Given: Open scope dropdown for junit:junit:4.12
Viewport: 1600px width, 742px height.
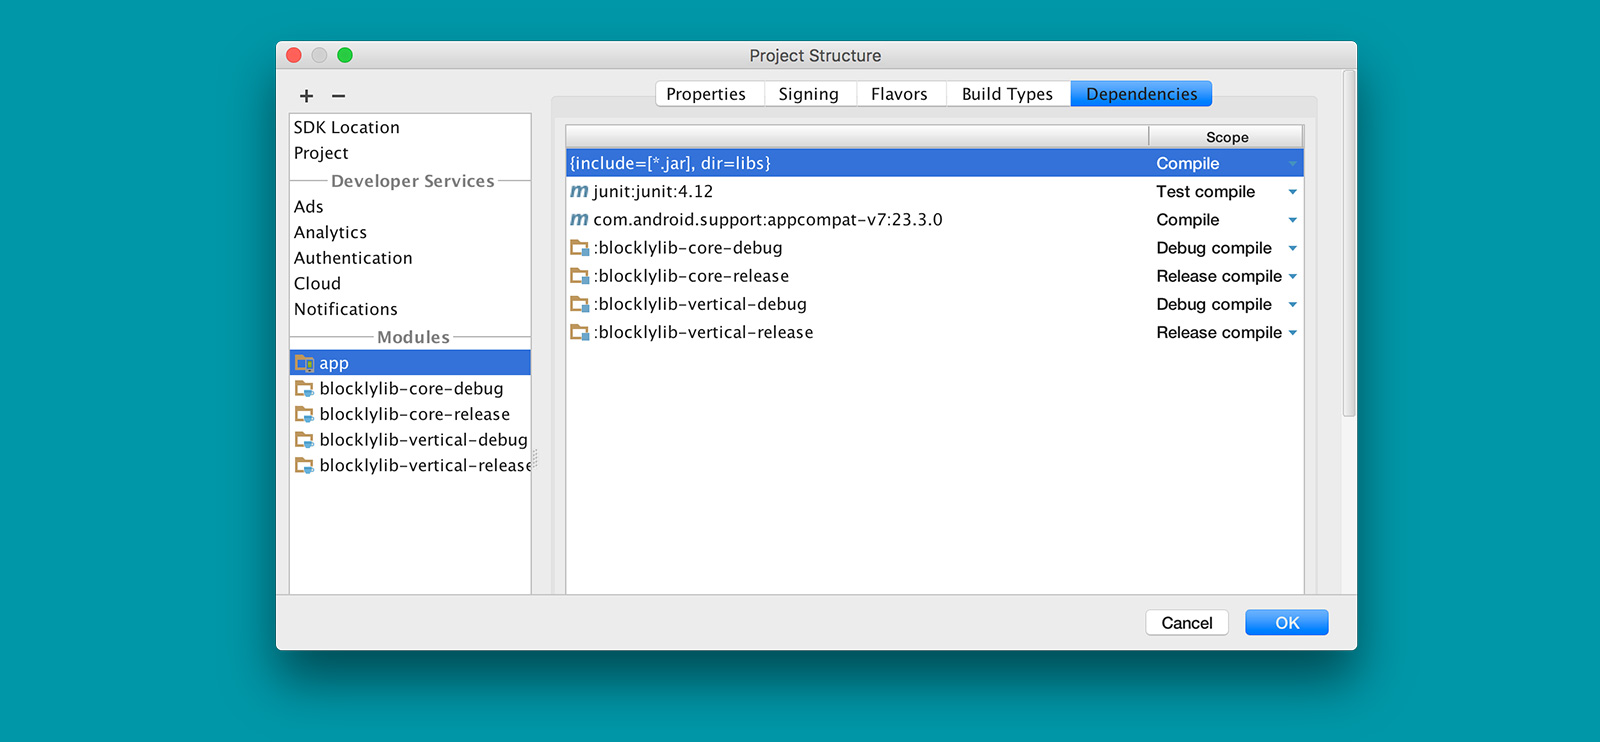Looking at the screenshot, I should 1292,192.
